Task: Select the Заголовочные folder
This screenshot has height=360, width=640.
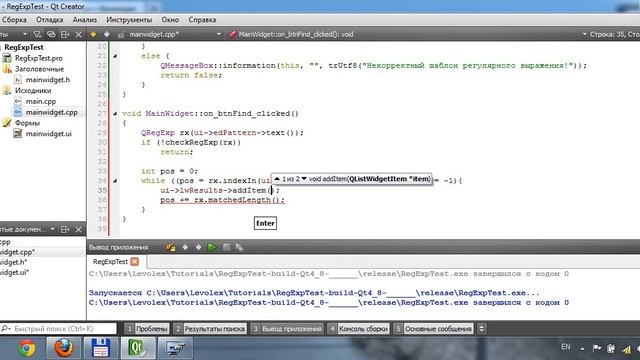Action: click(x=39, y=69)
